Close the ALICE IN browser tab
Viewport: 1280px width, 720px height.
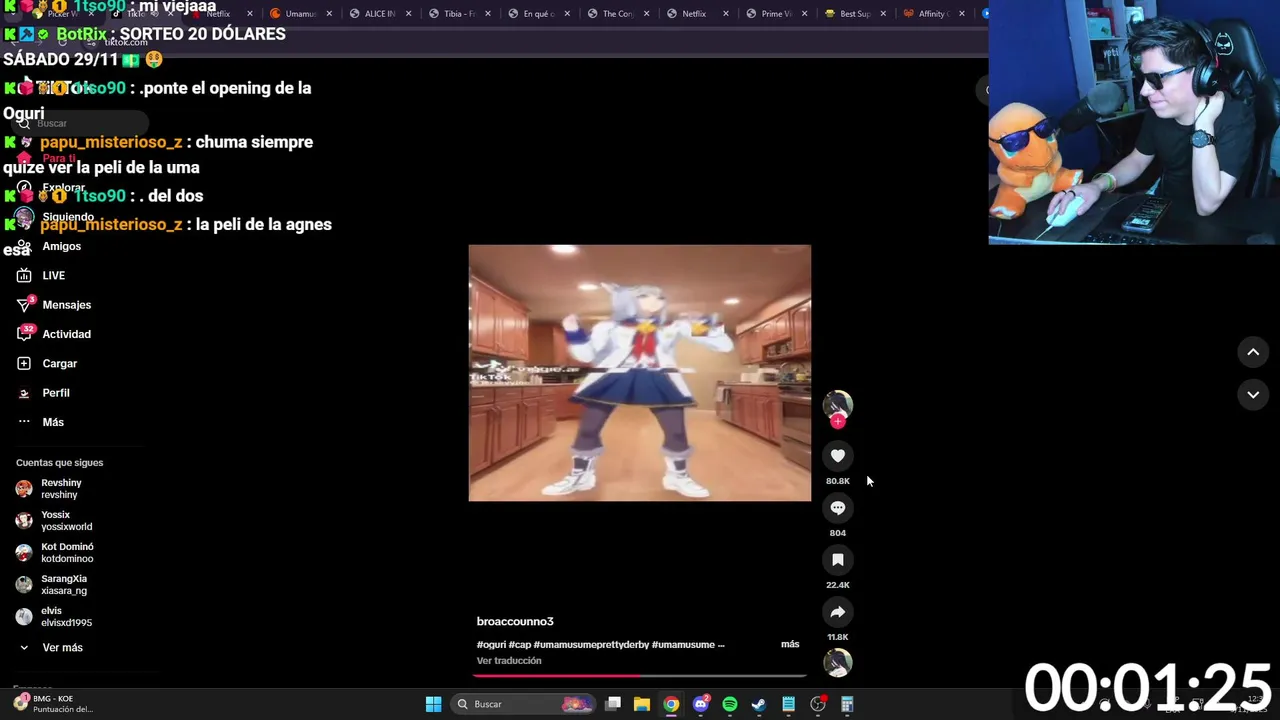pos(408,14)
